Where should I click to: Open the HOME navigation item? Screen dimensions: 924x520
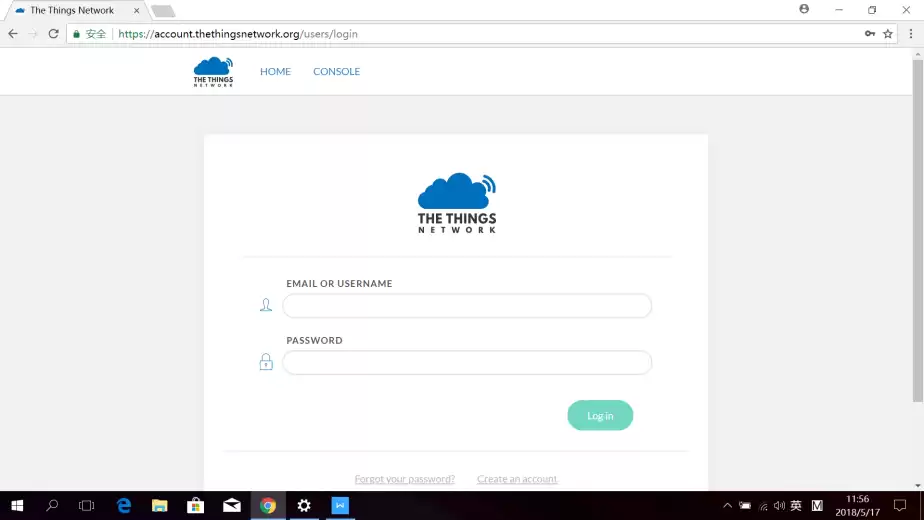(x=275, y=72)
